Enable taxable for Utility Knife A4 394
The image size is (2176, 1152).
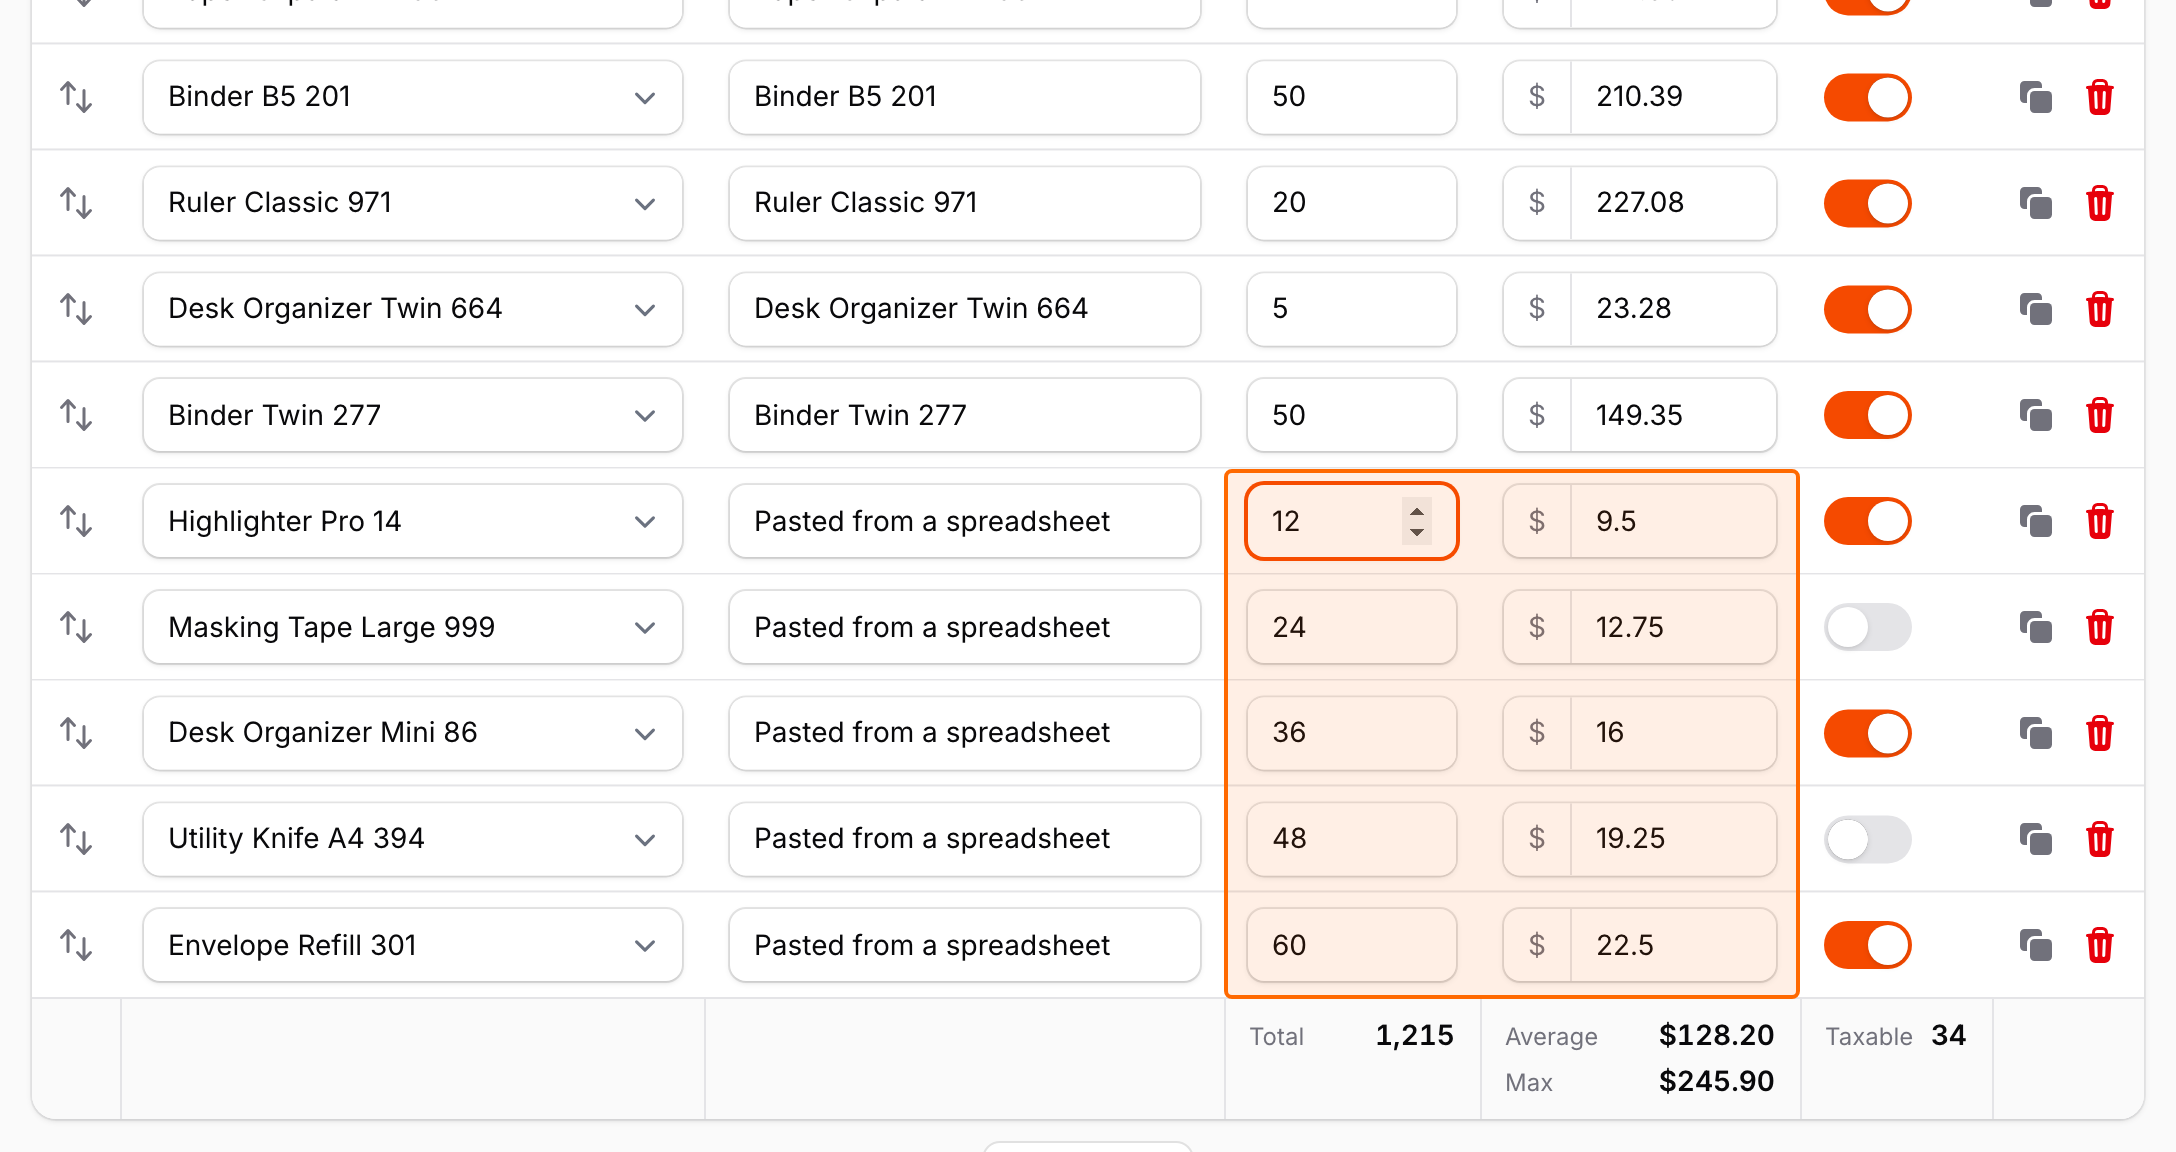1867,840
